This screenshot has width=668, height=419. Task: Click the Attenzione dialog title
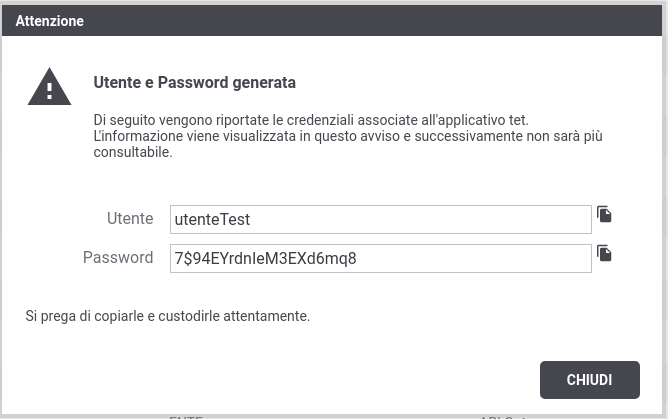[49, 21]
